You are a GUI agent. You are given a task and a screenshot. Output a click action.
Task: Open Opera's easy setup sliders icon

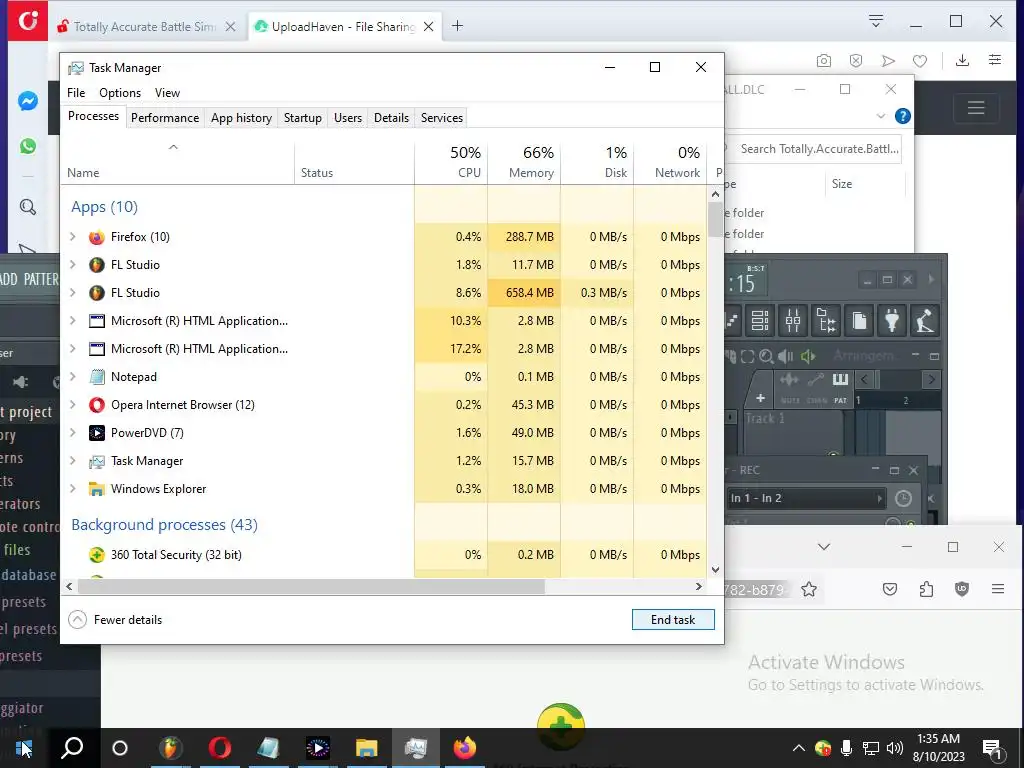(995, 60)
